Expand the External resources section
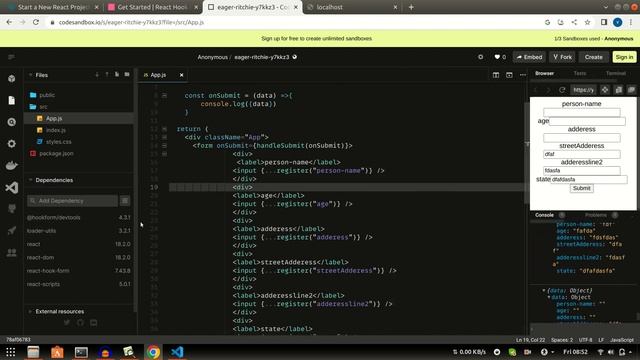 click(30, 311)
